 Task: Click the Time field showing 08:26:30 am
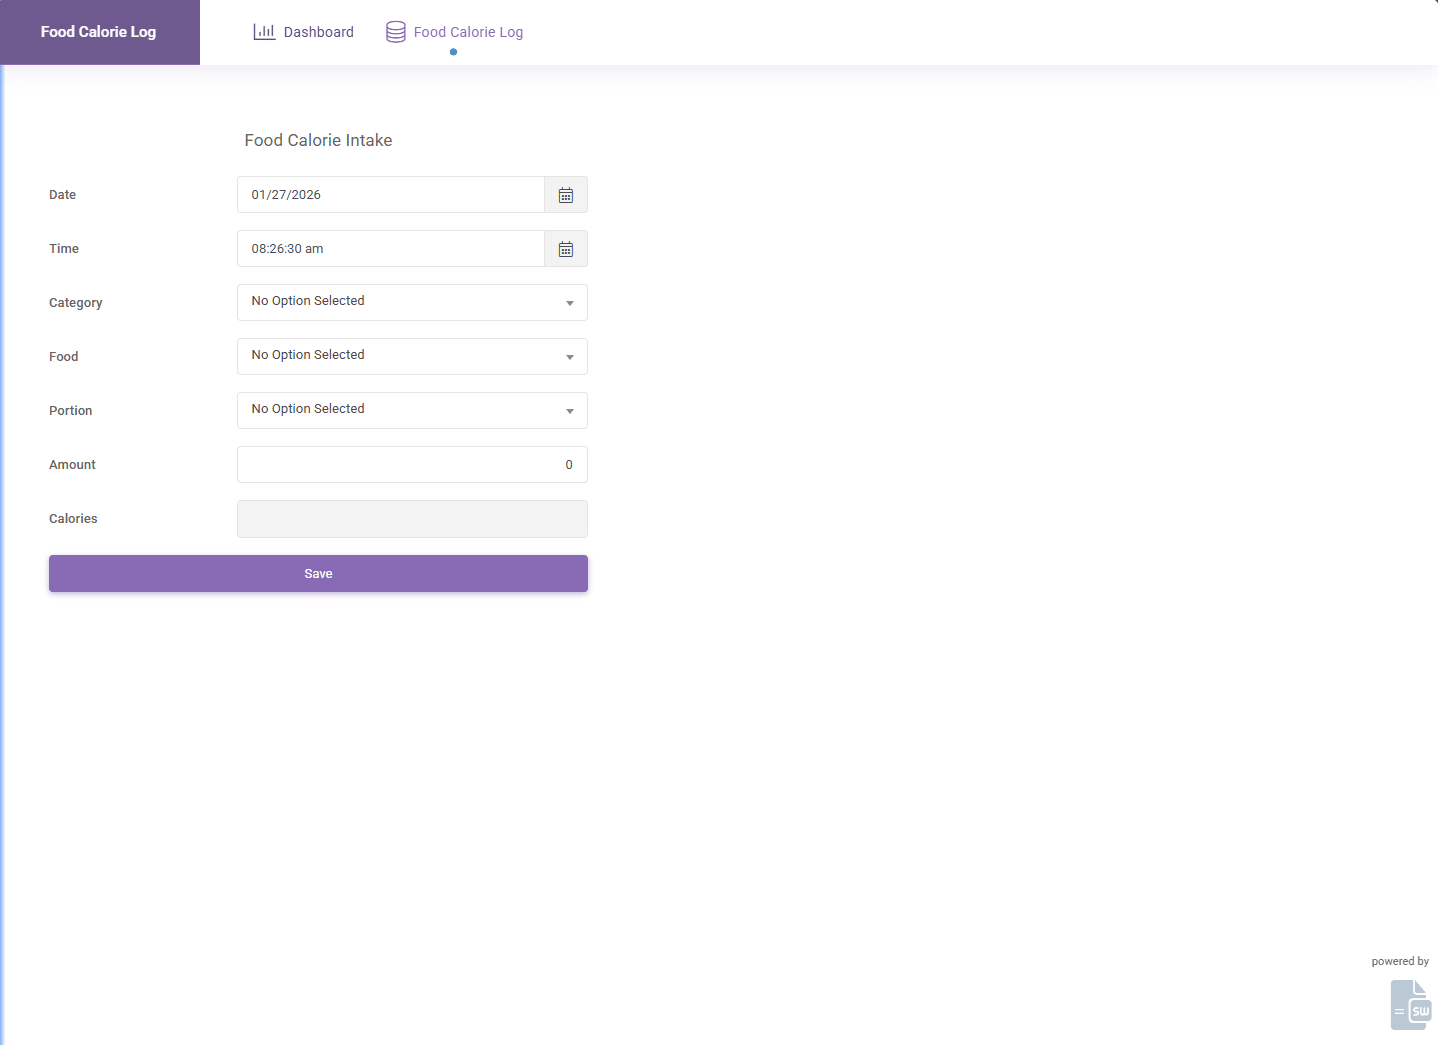[x=390, y=249]
